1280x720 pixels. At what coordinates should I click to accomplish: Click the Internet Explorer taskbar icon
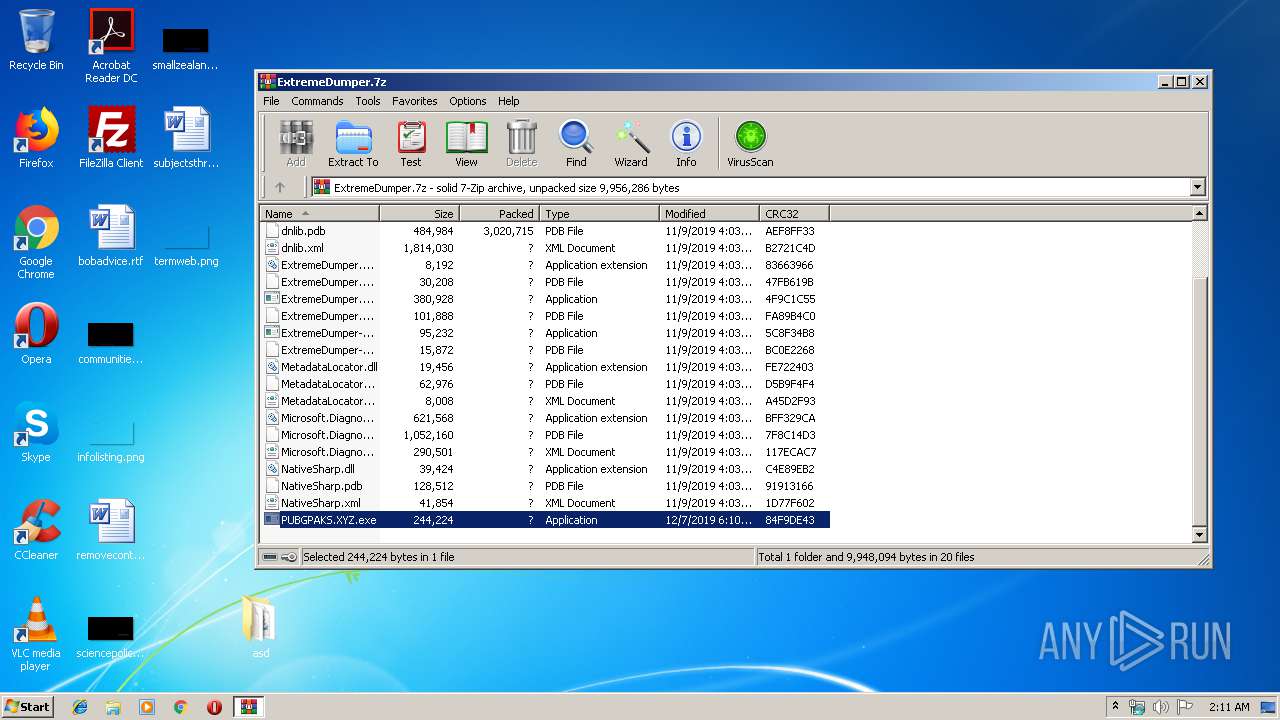click(x=80, y=707)
